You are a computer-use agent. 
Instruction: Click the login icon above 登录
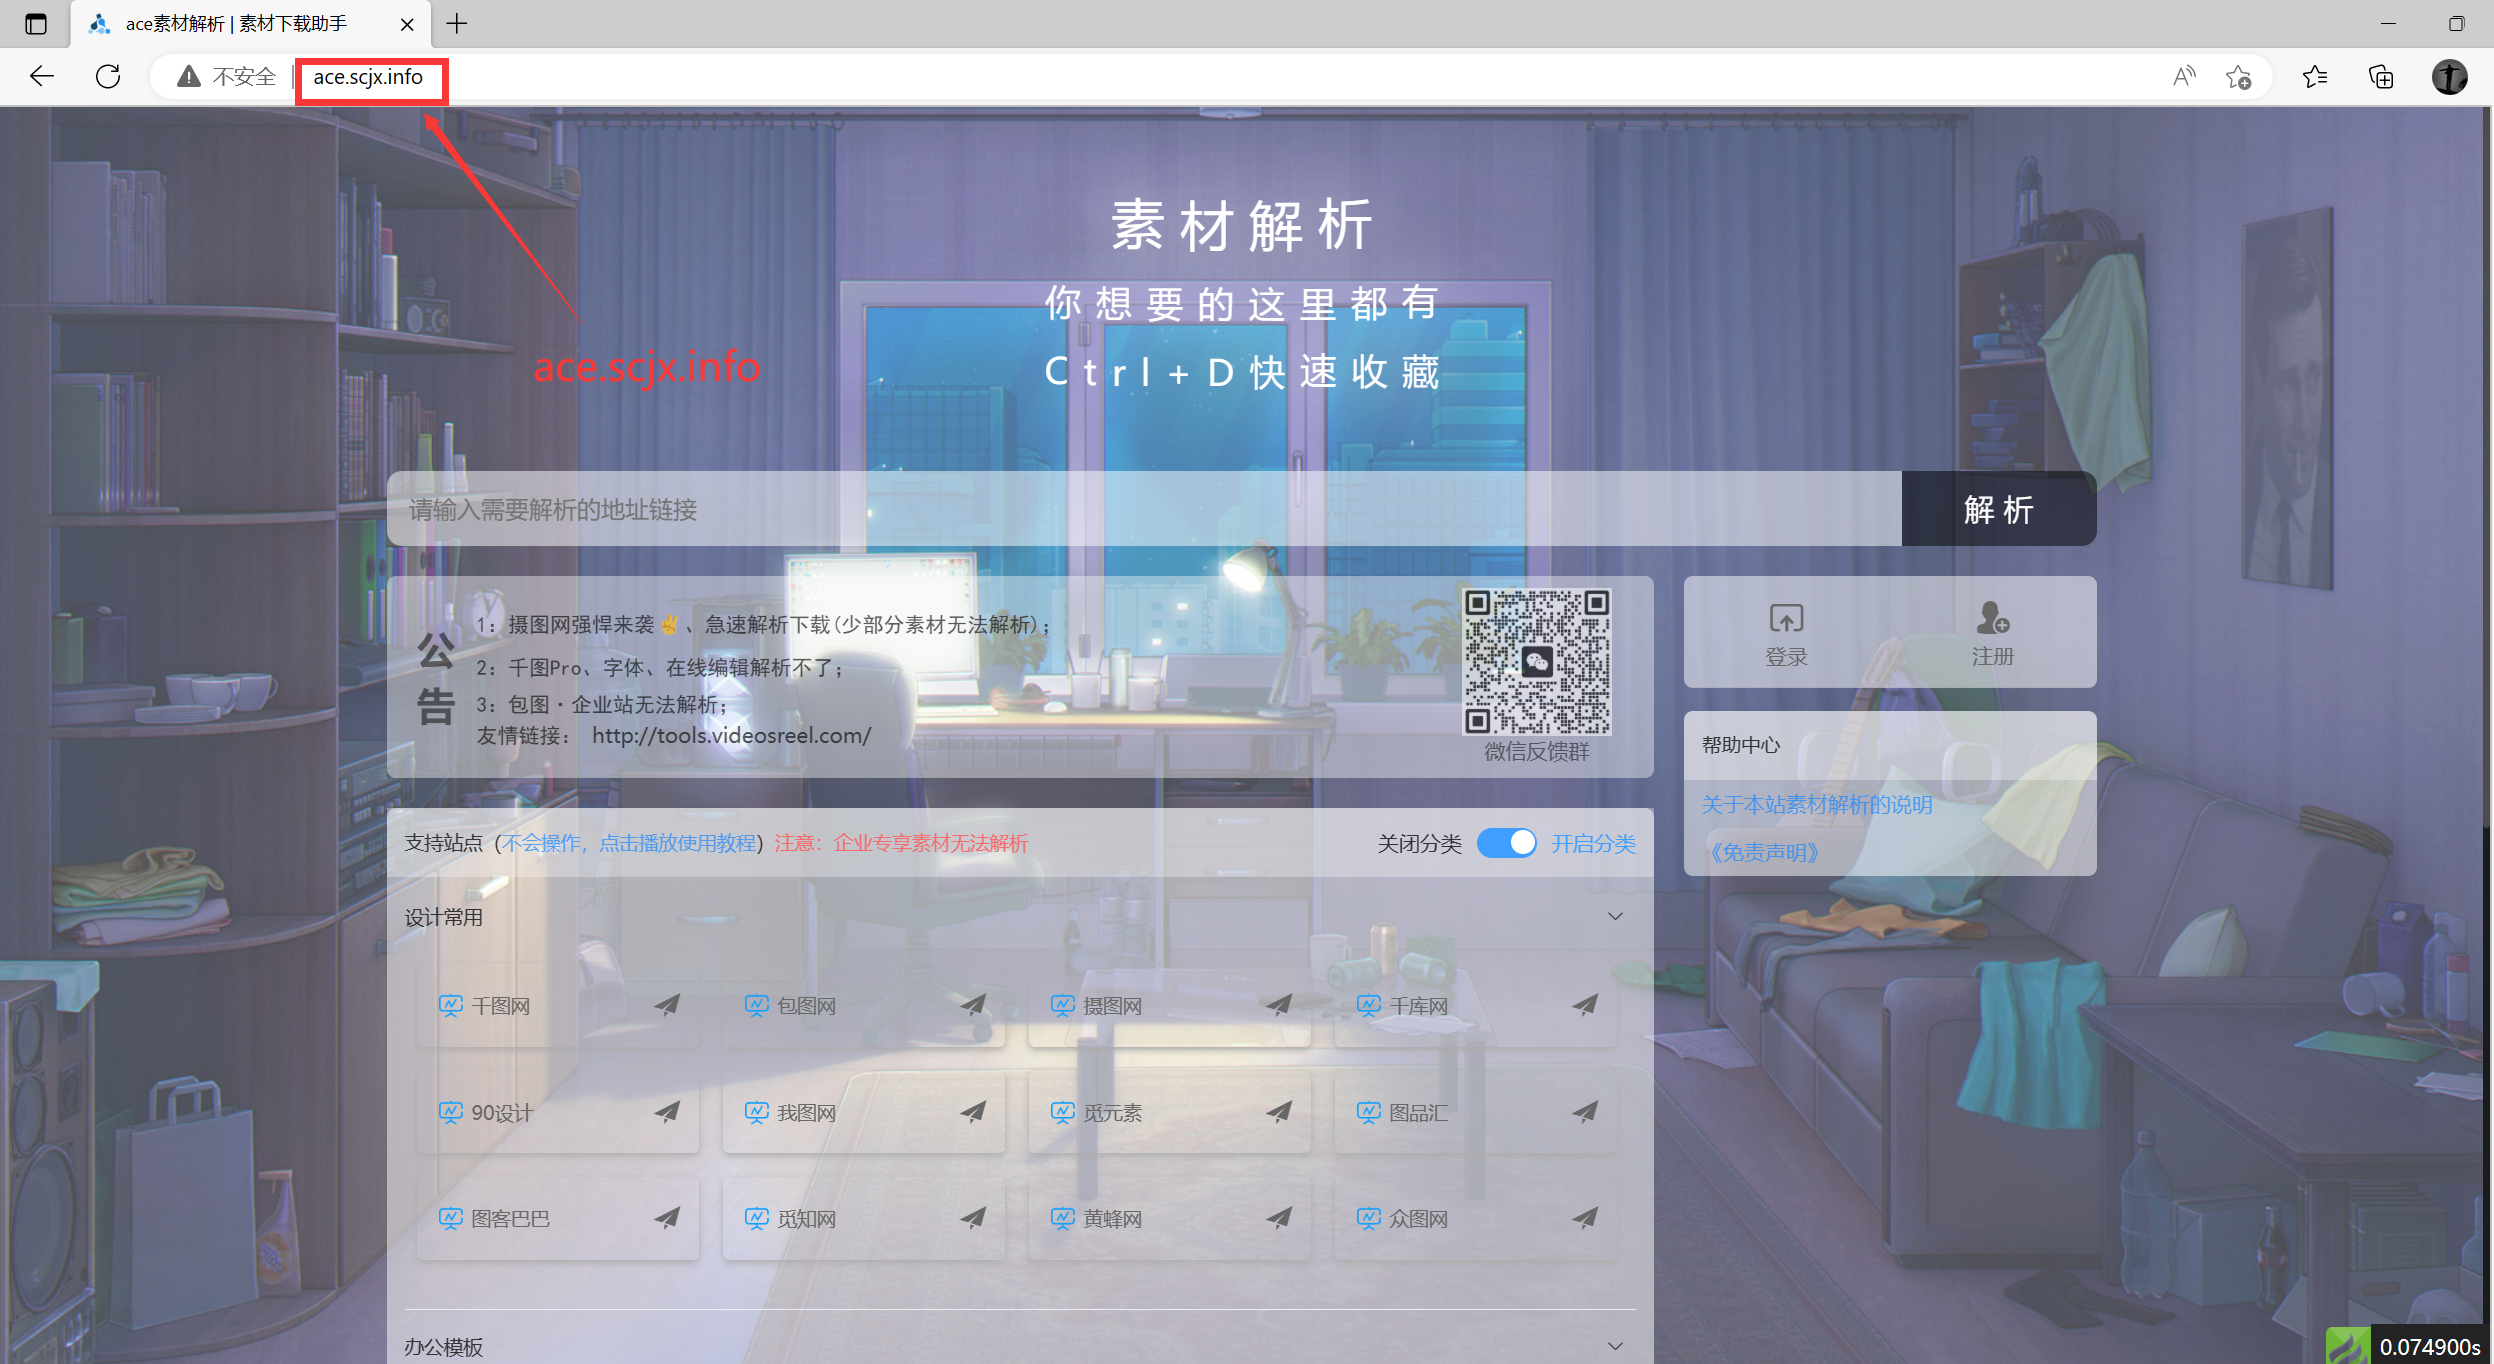(x=1786, y=618)
